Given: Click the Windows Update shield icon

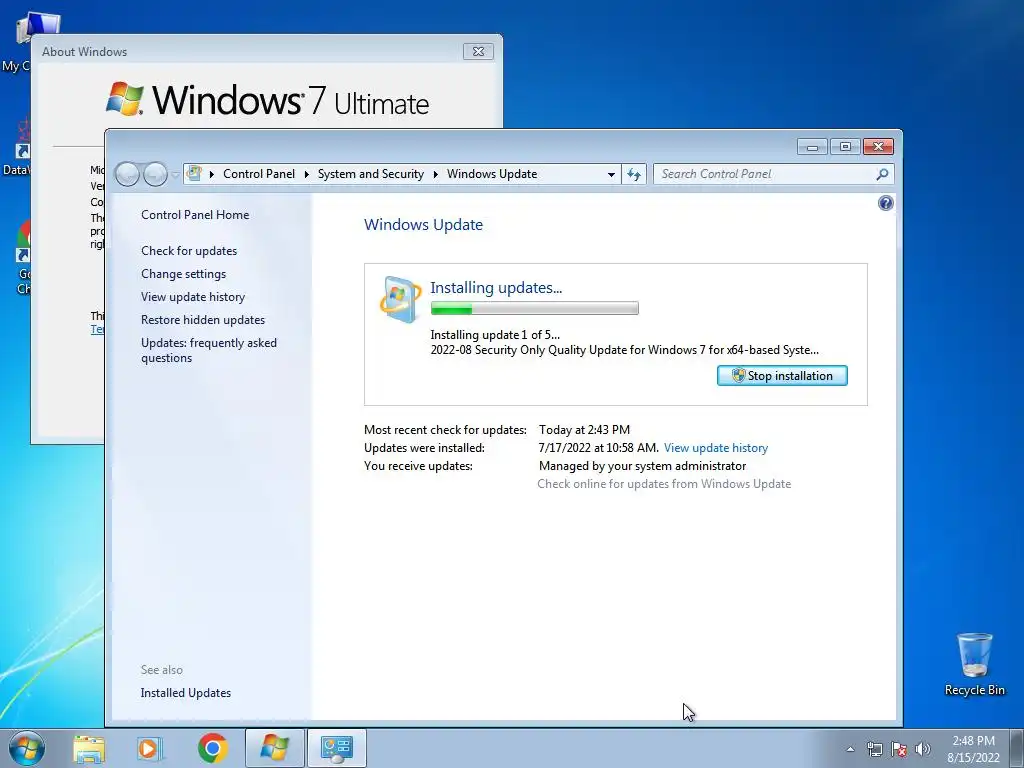Looking at the screenshot, I should (x=400, y=299).
